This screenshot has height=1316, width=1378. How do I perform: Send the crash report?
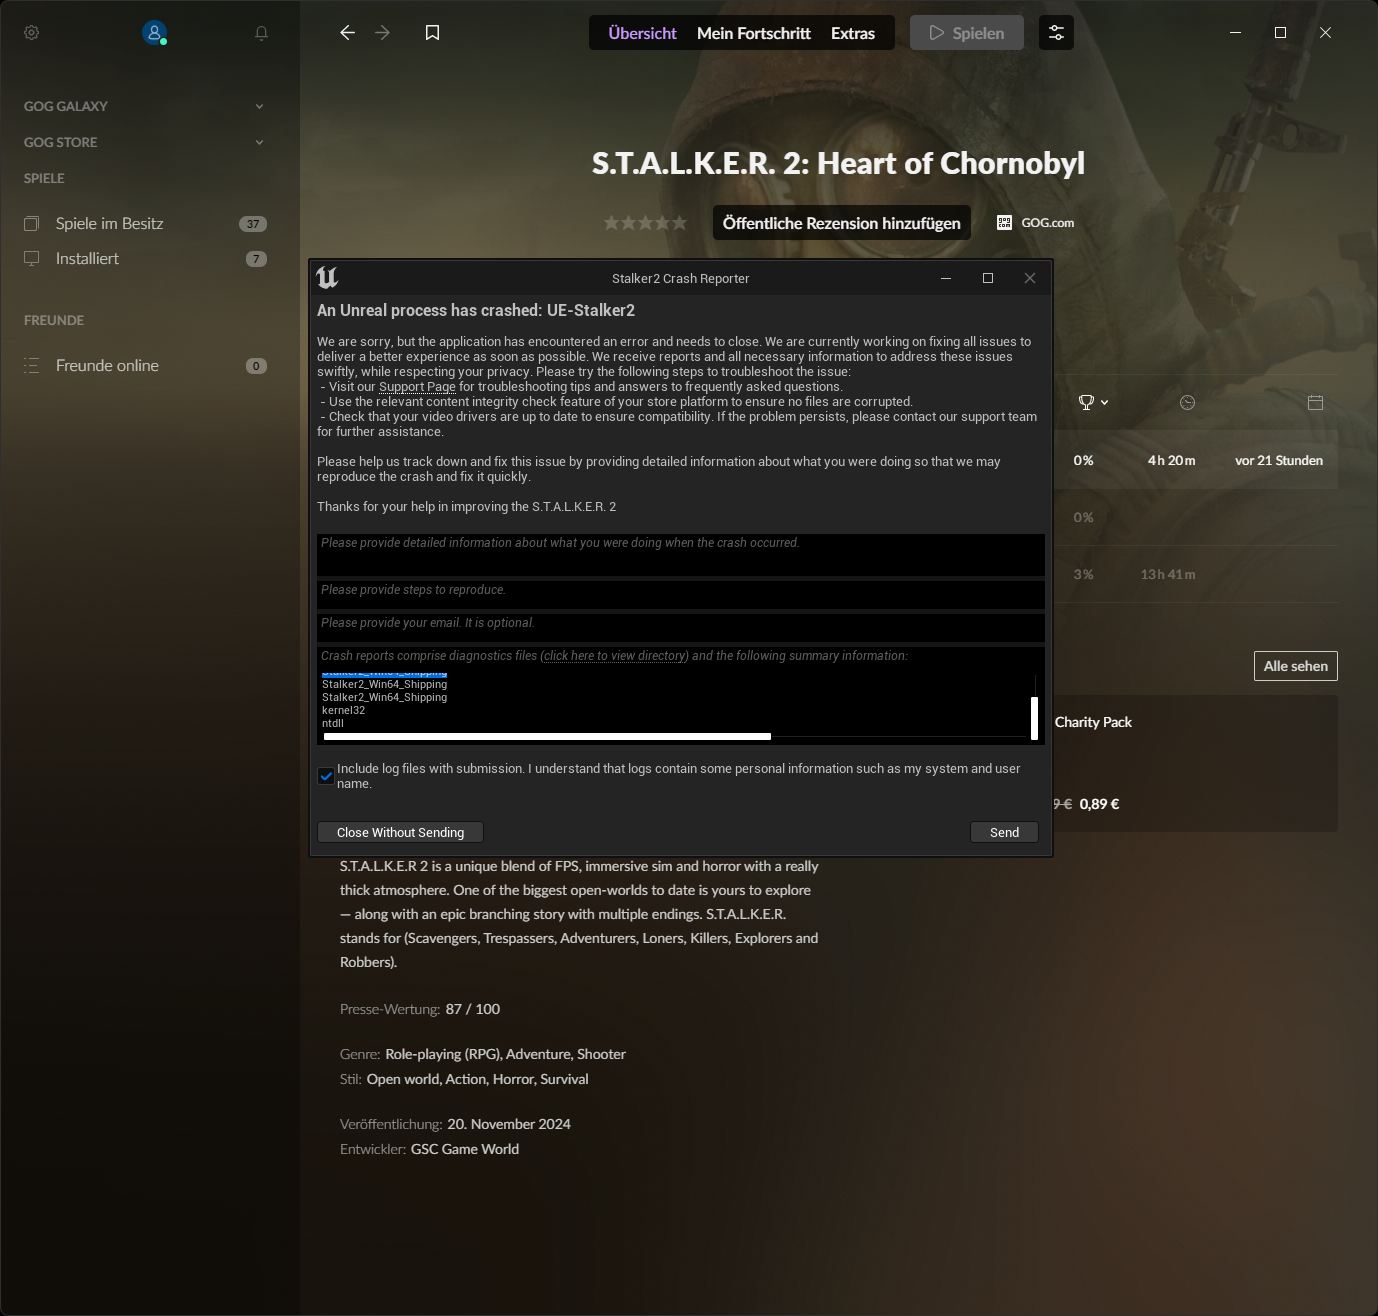1004,832
